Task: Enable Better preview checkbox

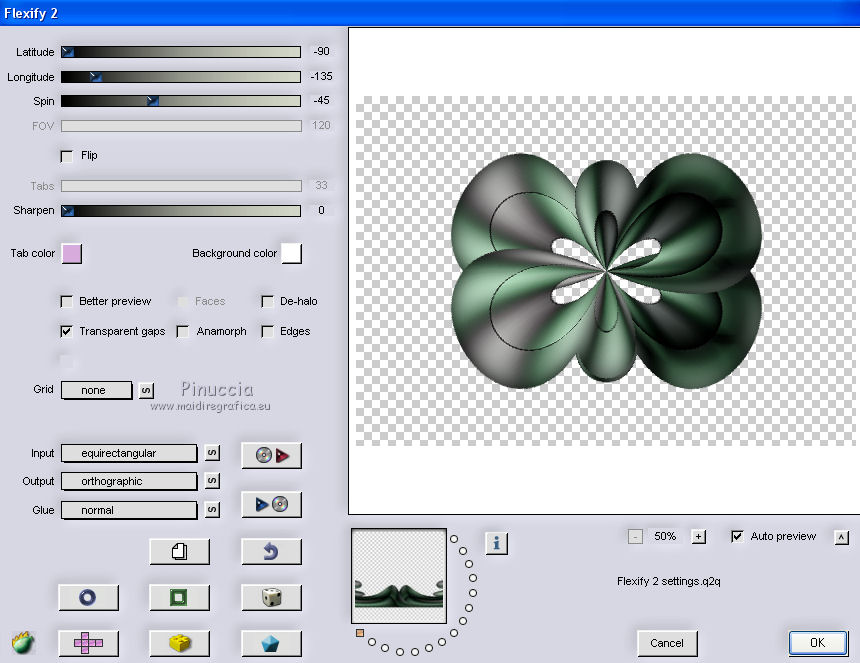Action: pyautogui.click(x=66, y=302)
